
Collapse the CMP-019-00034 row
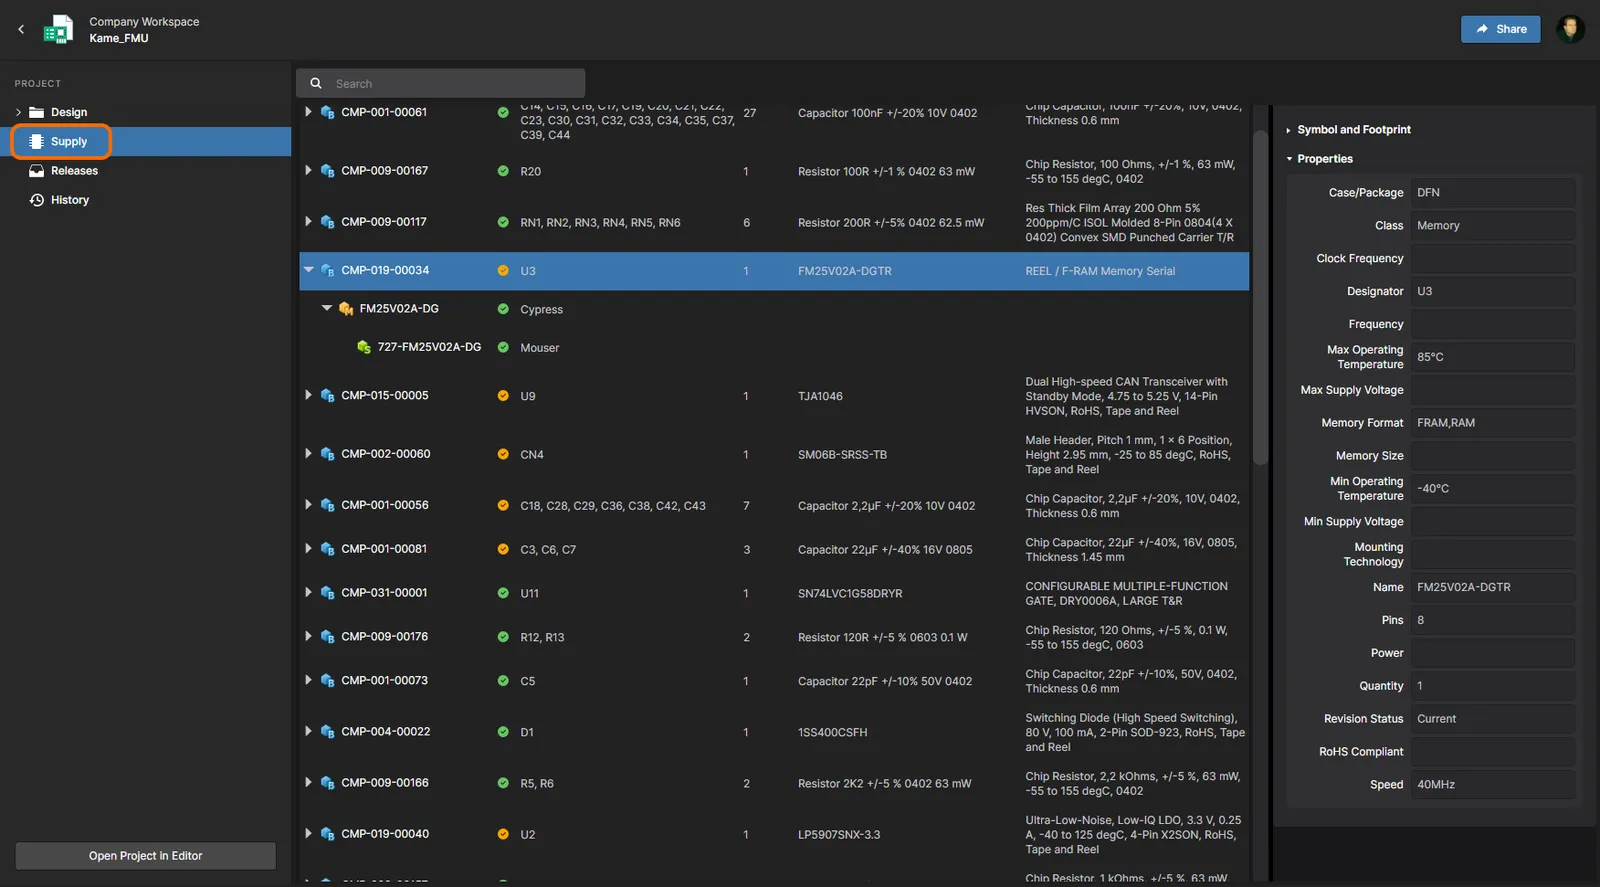point(309,270)
